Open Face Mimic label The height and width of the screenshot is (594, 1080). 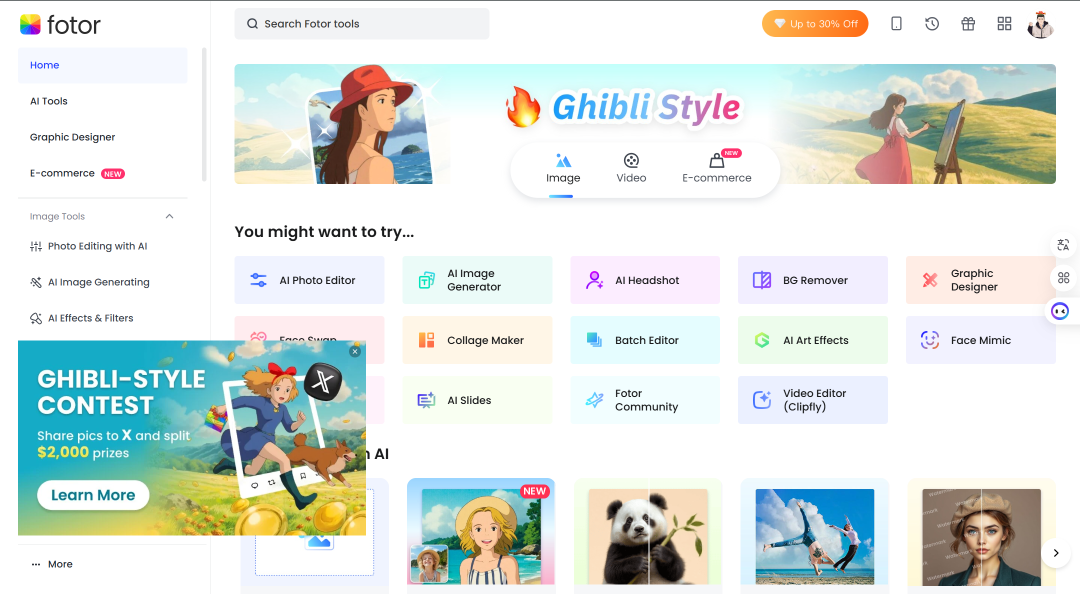click(x=981, y=340)
